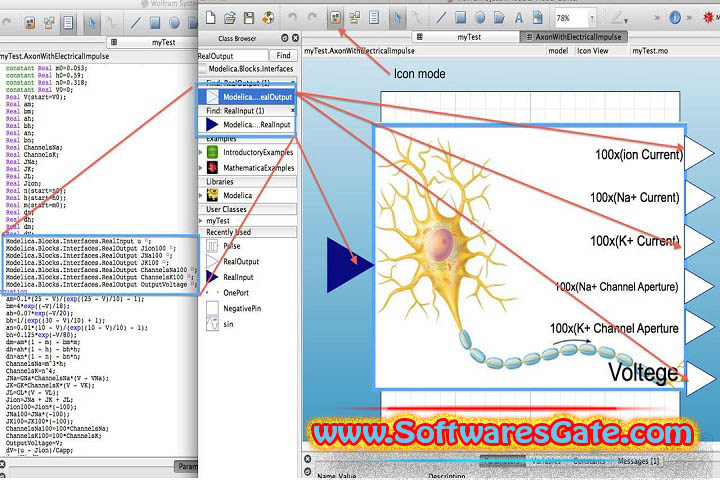720x480 pixels.
Task: Click the Save floppy disk icon
Action: point(249,18)
